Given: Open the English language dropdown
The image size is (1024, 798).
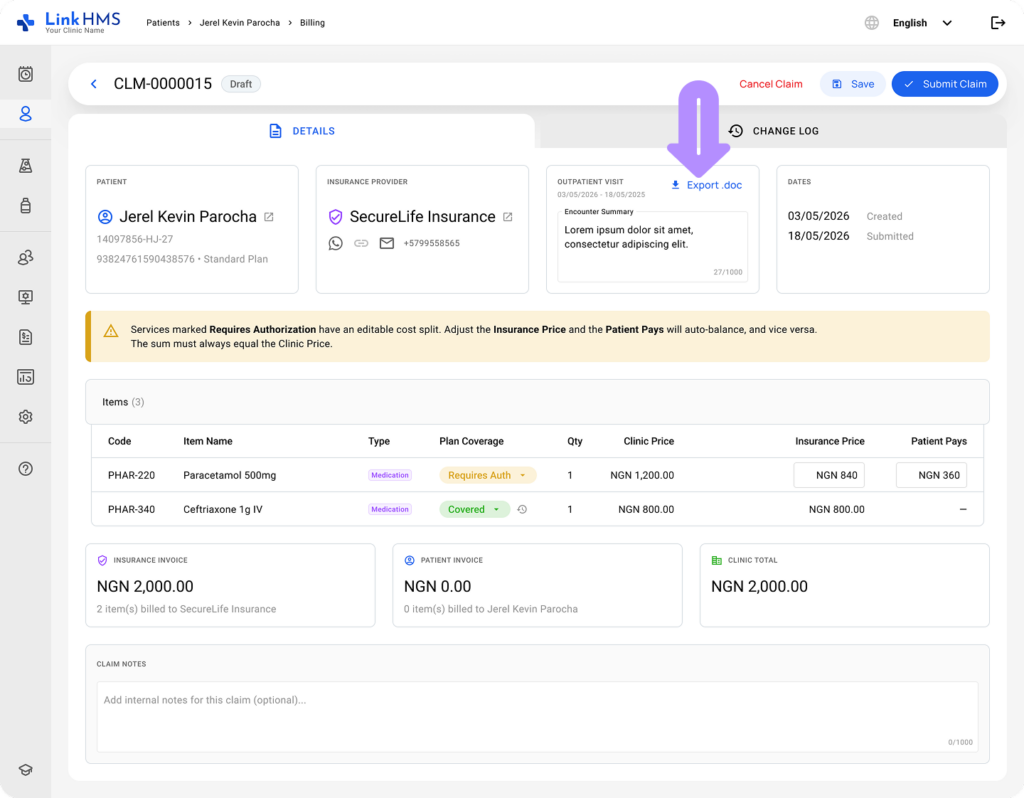Looking at the screenshot, I should point(921,23).
